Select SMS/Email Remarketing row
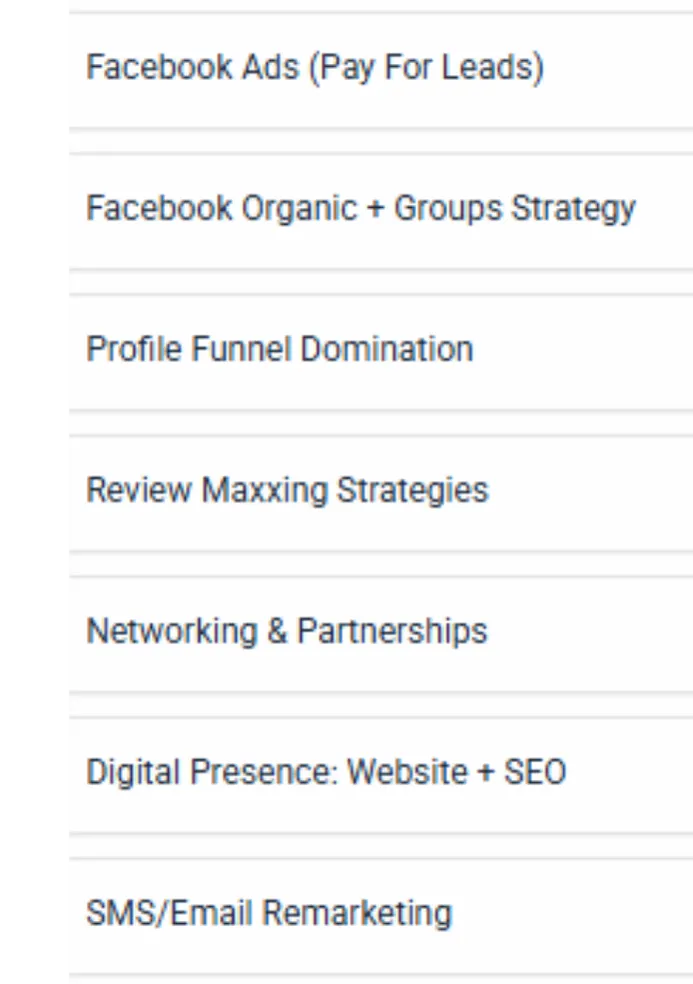This screenshot has height=984, width=693. click(x=381, y=916)
